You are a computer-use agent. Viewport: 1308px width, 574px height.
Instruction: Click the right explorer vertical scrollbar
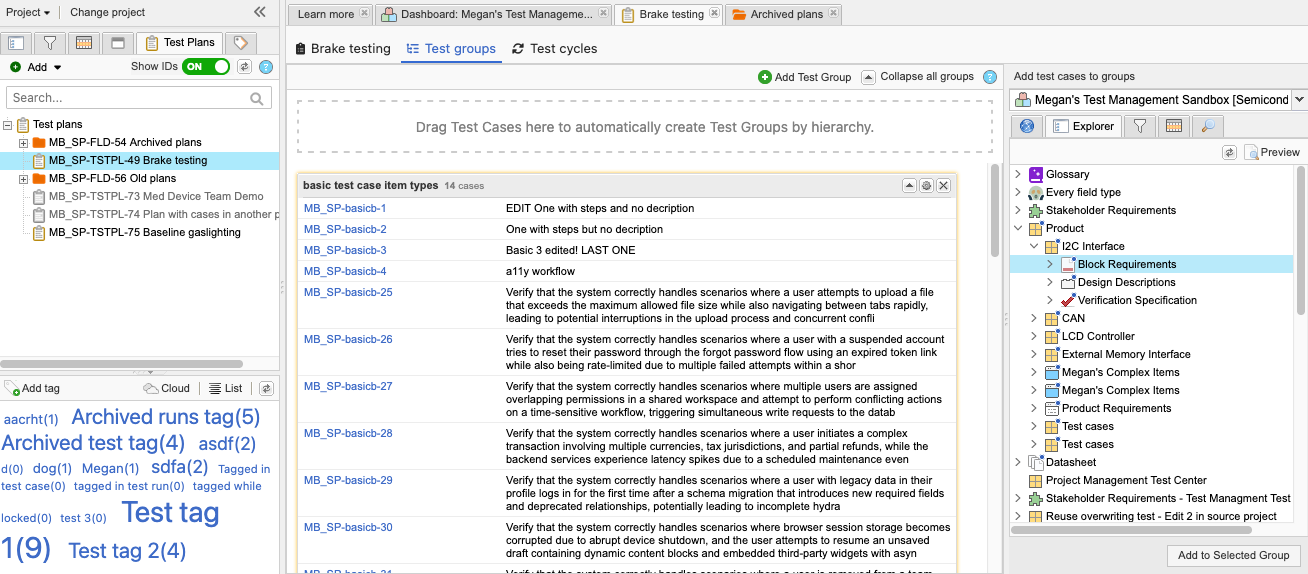click(1301, 240)
